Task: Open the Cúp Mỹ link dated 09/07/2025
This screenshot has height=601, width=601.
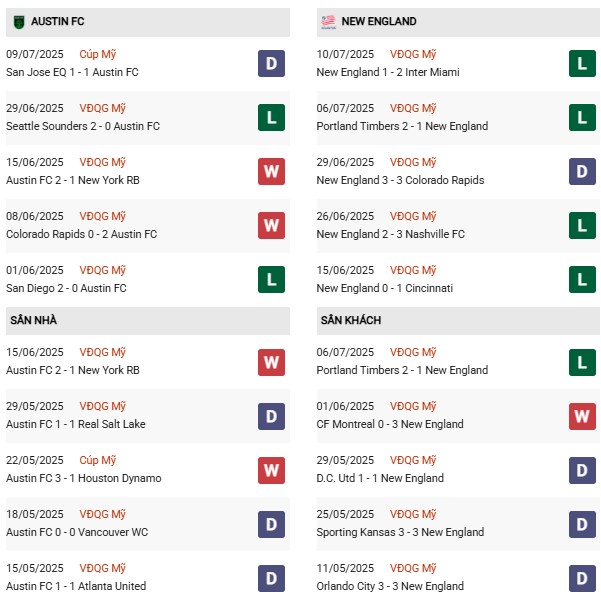Action: (98, 54)
